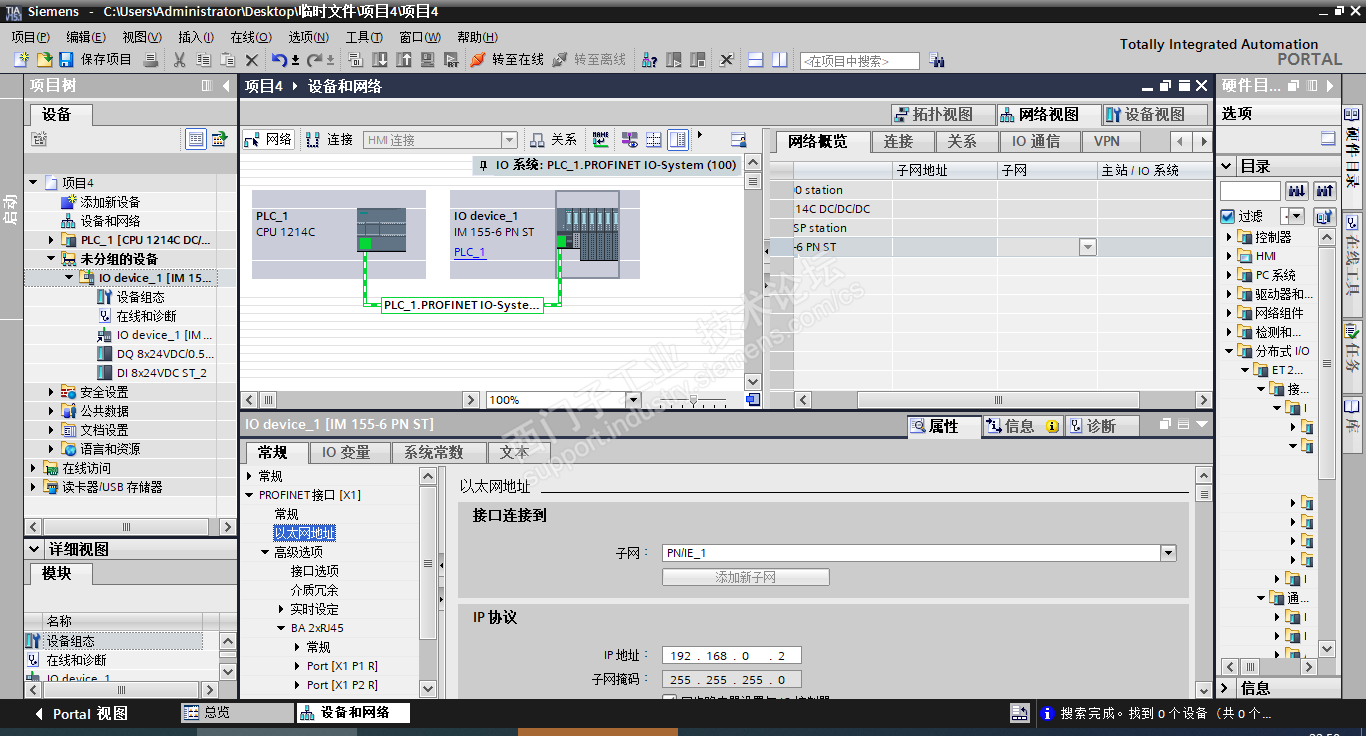Select 设备和网络 in project tree
The height and width of the screenshot is (736, 1366).
click(110, 221)
